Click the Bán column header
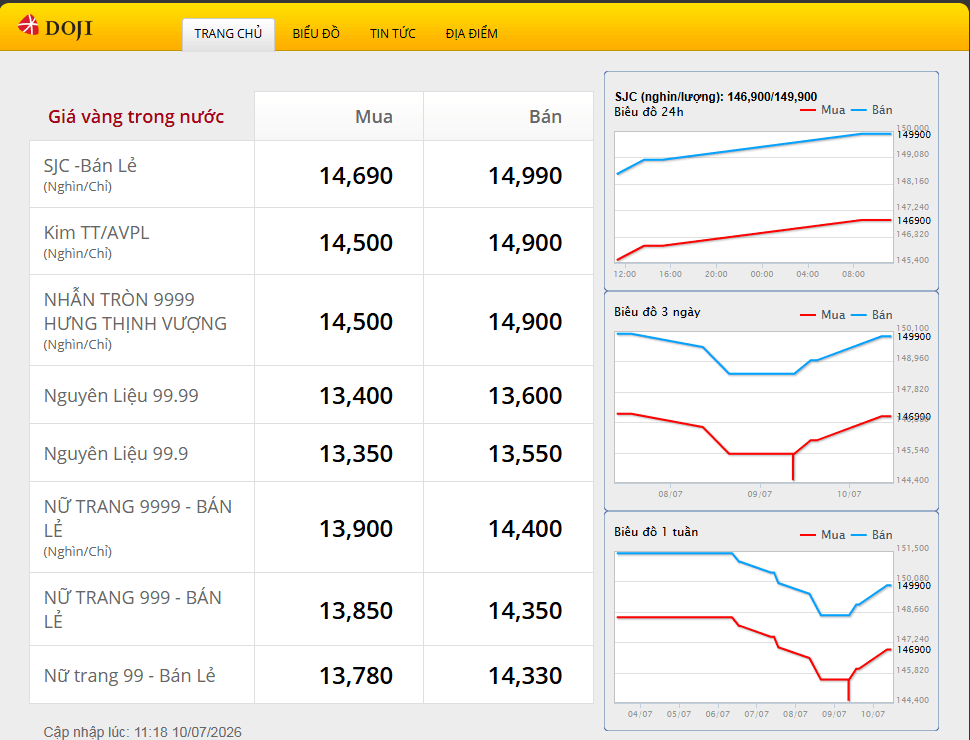The image size is (970, 740). coord(545,117)
